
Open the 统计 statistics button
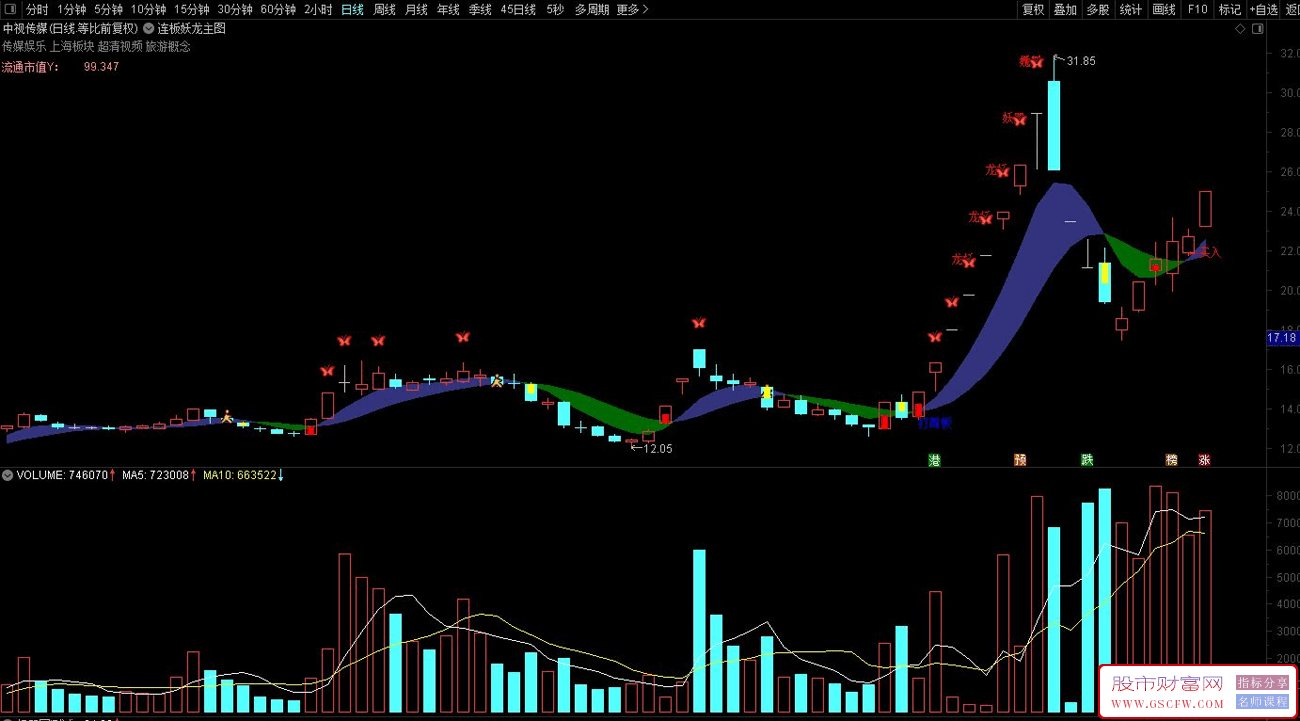tap(1131, 9)
